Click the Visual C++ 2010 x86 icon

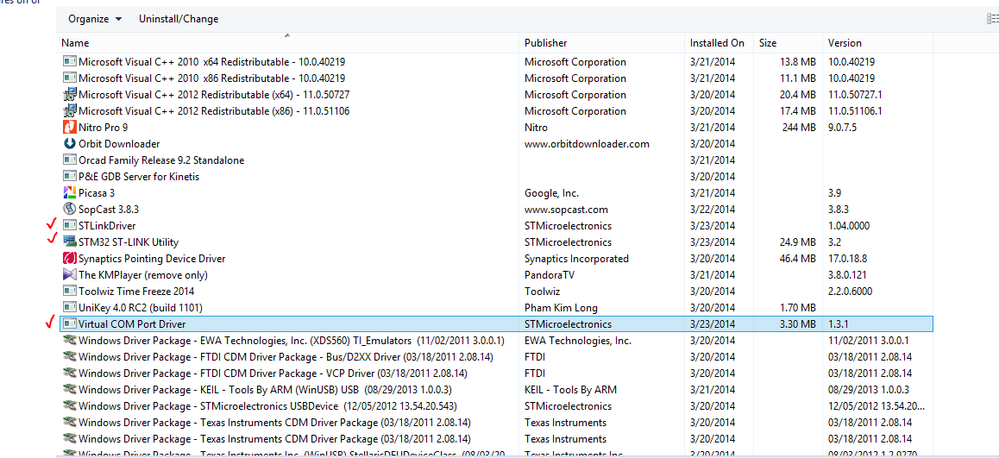click(69, 78)
